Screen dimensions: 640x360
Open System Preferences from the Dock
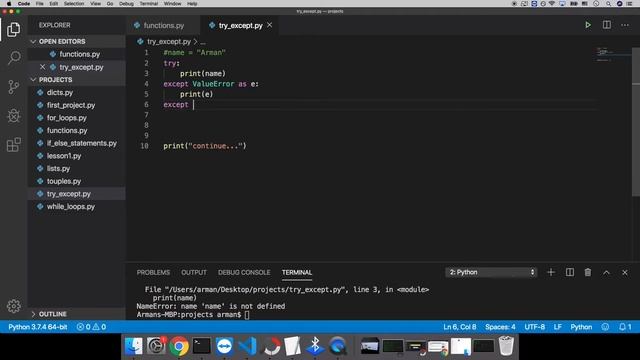click(156, 347)
